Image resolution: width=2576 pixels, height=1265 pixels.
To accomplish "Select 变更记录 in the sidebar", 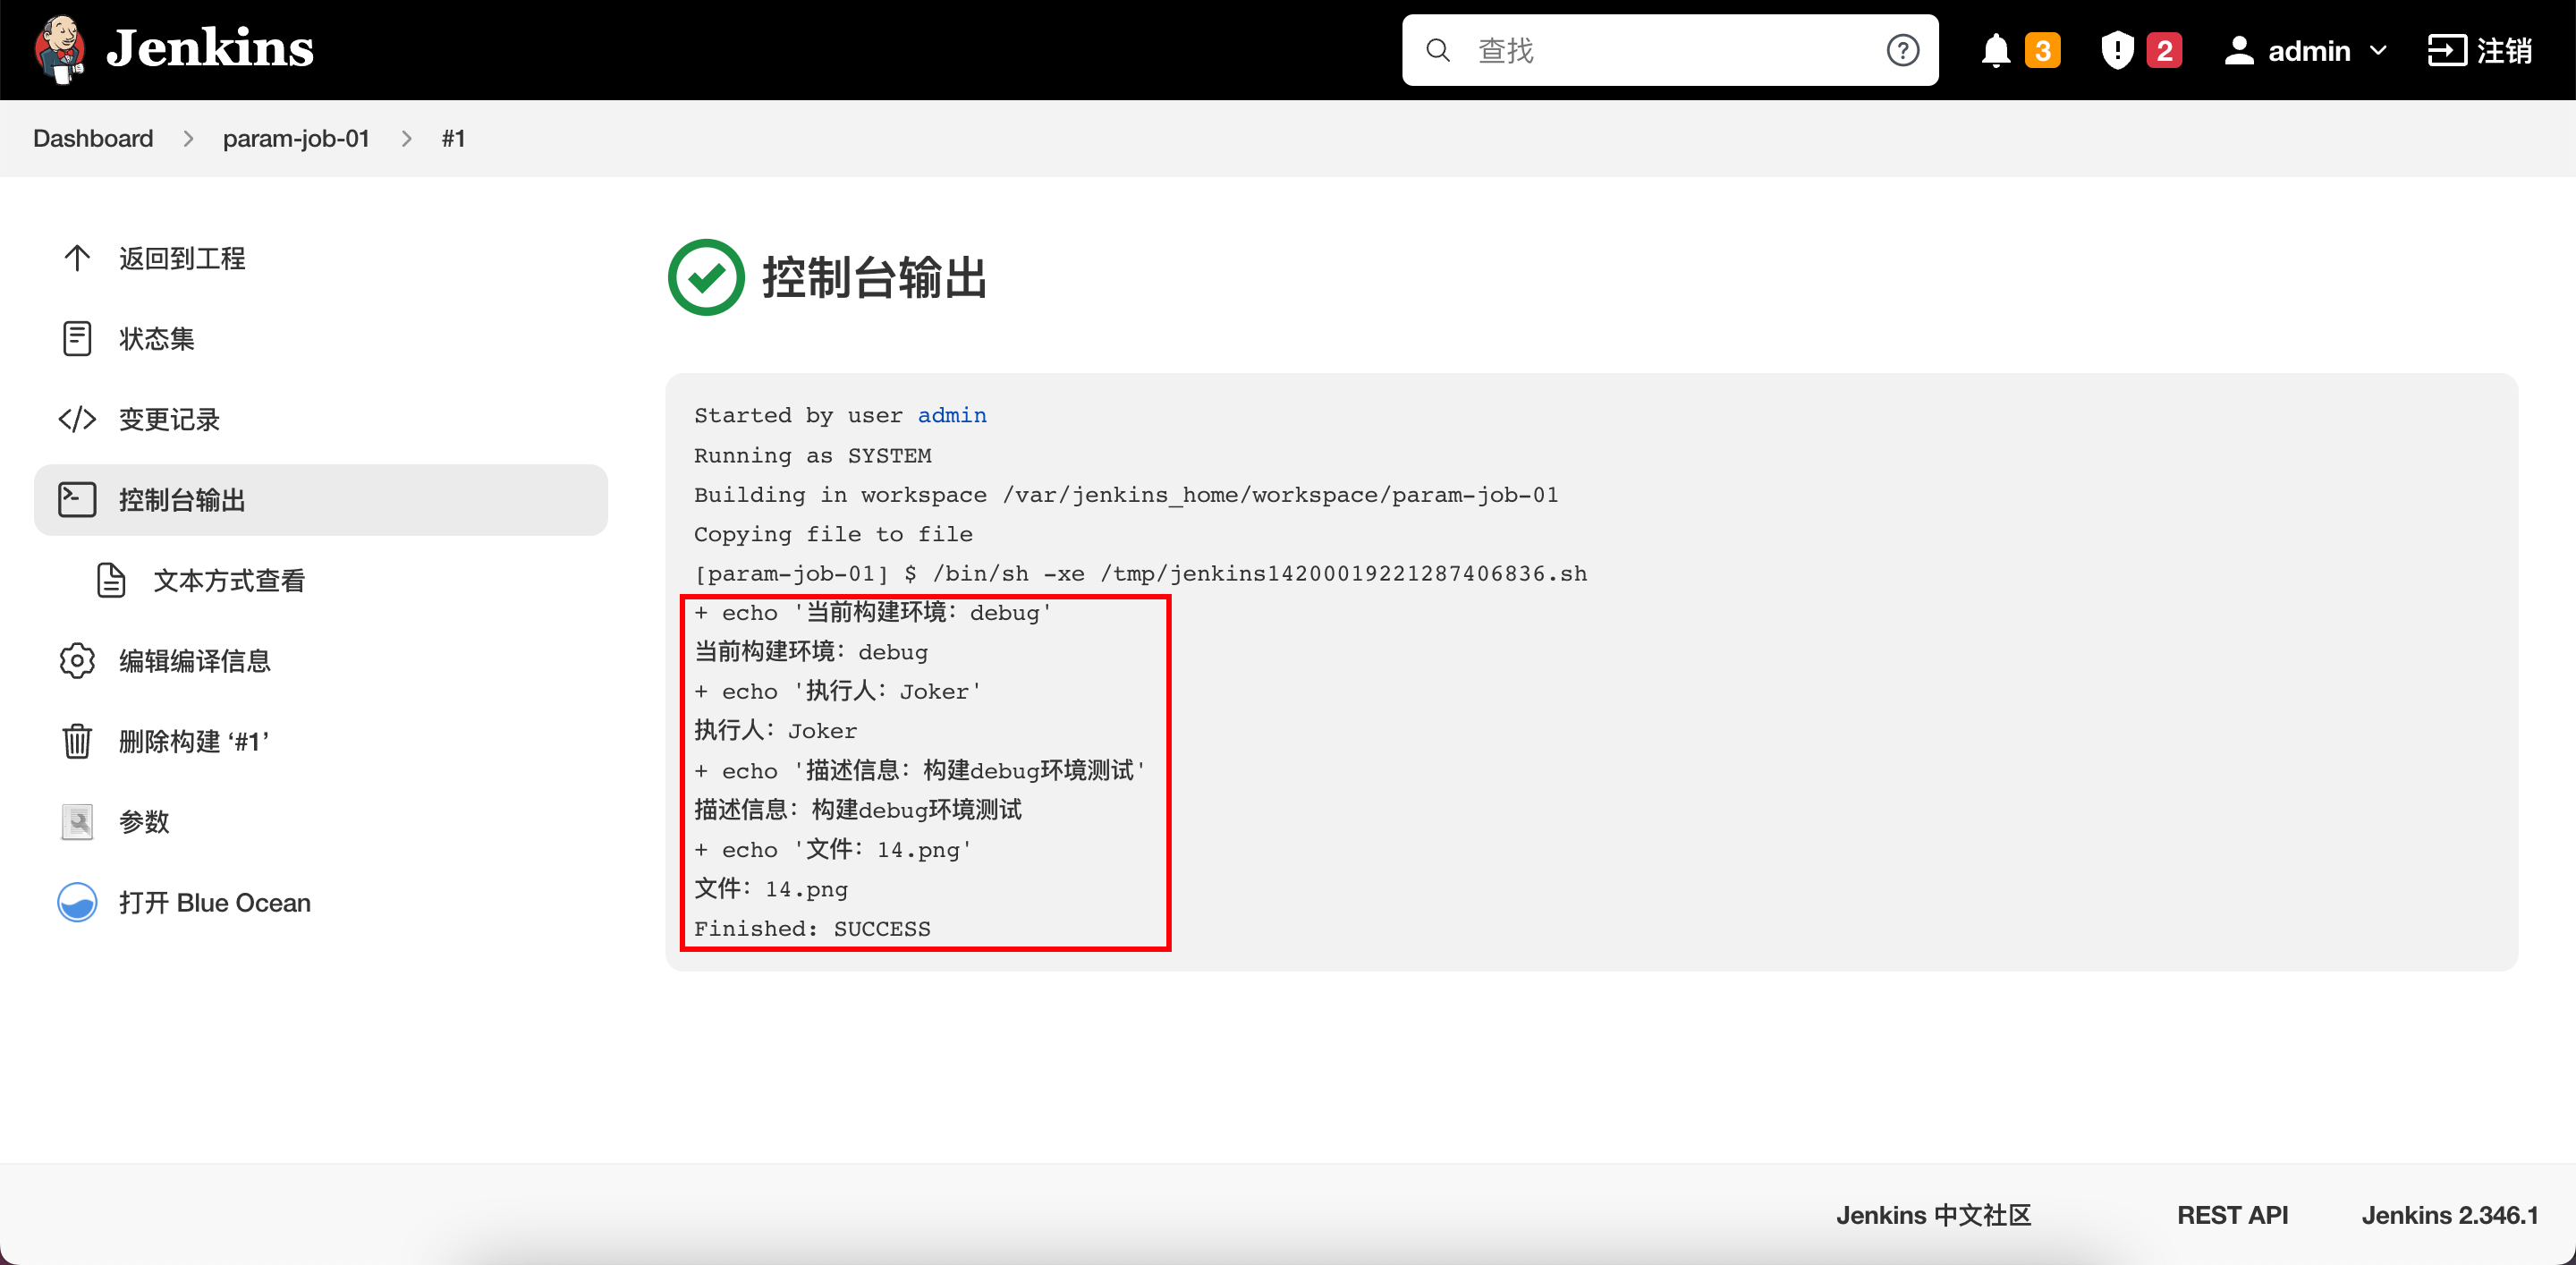I will point(169,419).
